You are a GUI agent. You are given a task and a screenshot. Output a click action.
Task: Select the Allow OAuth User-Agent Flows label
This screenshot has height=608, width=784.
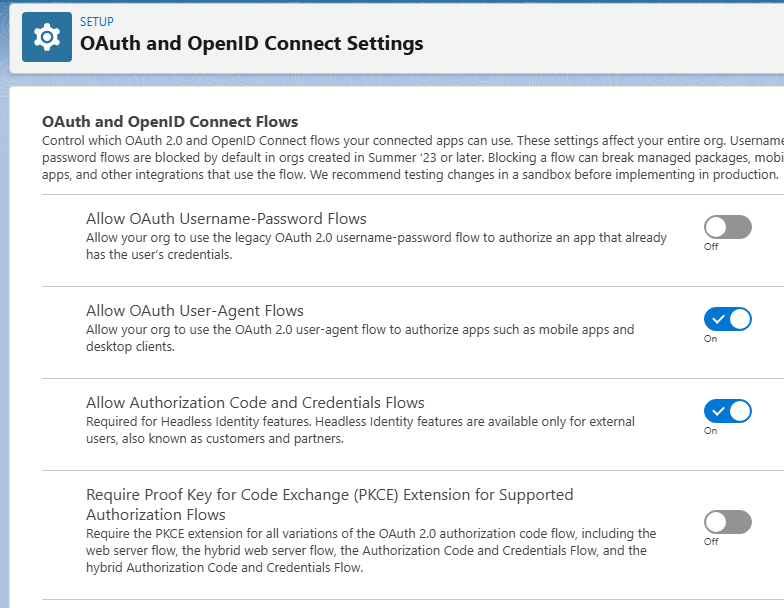[x=195, y=310]
